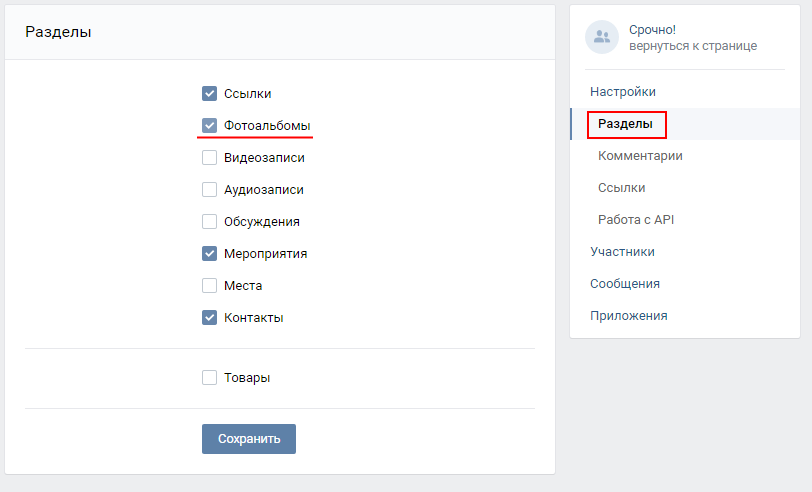Screen dimensions: 812x492
Task: Open the Настройки menu item
Action: [622, 92]
